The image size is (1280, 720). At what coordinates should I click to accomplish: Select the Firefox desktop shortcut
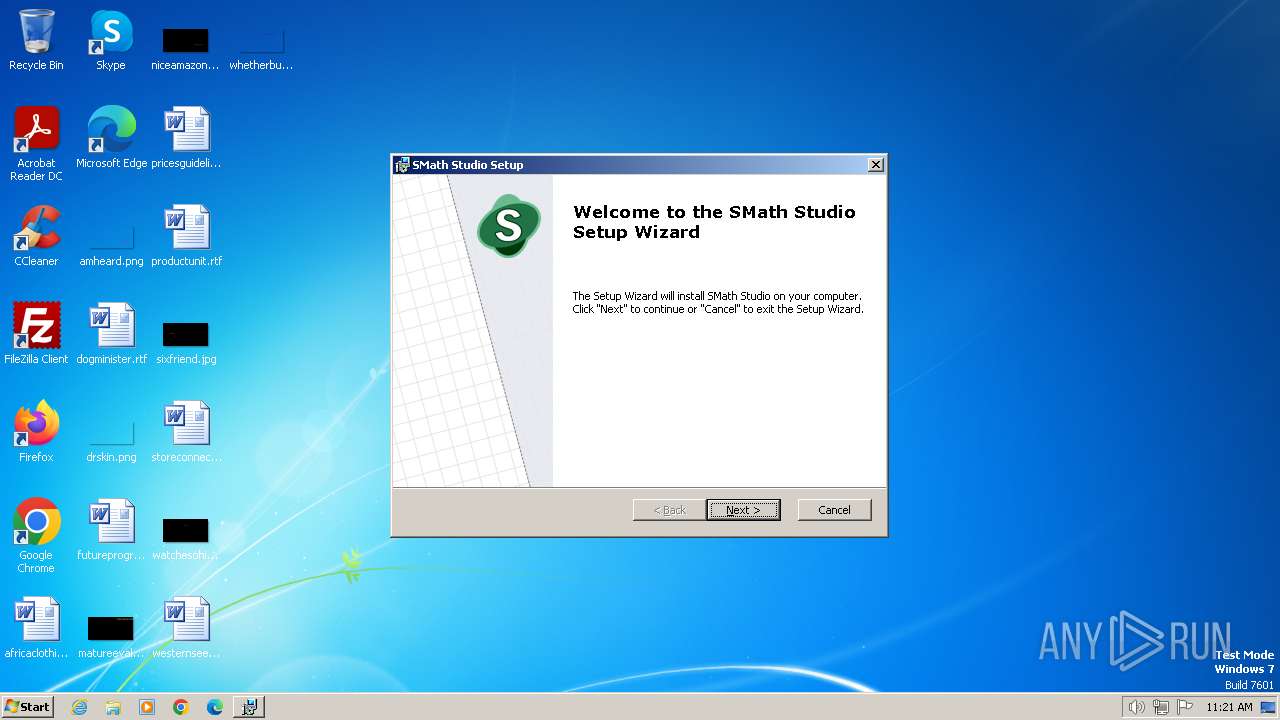tap(36, 432)
